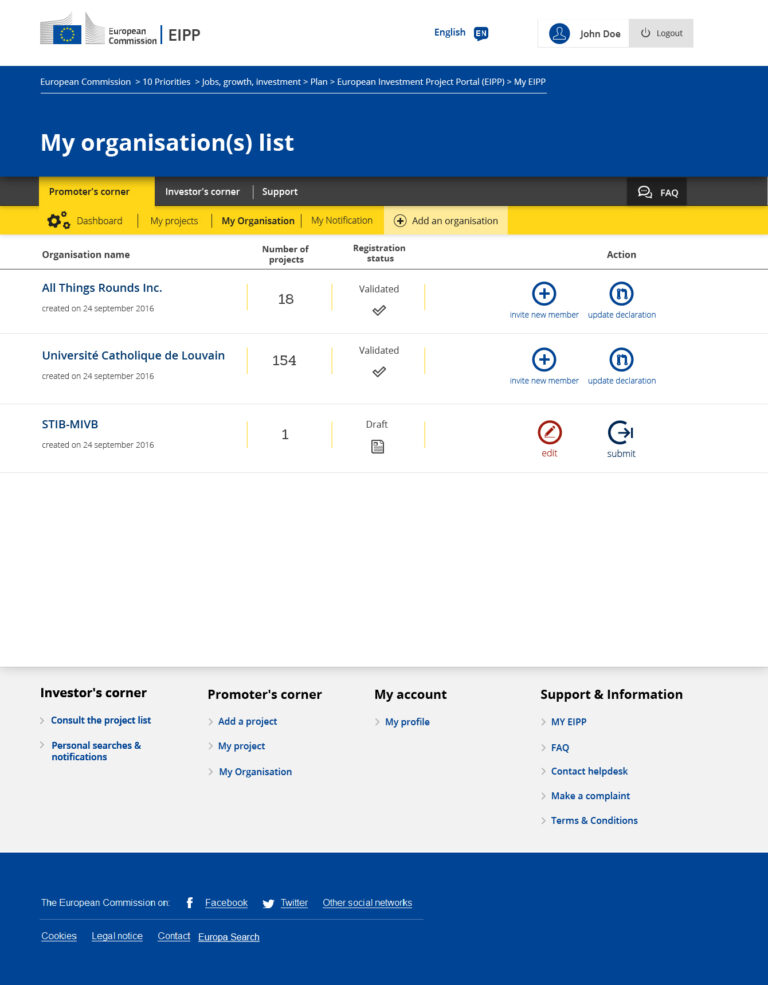Click Make a complaint link
The width and height of the screenshot is (768, 985).
point(590,795)
